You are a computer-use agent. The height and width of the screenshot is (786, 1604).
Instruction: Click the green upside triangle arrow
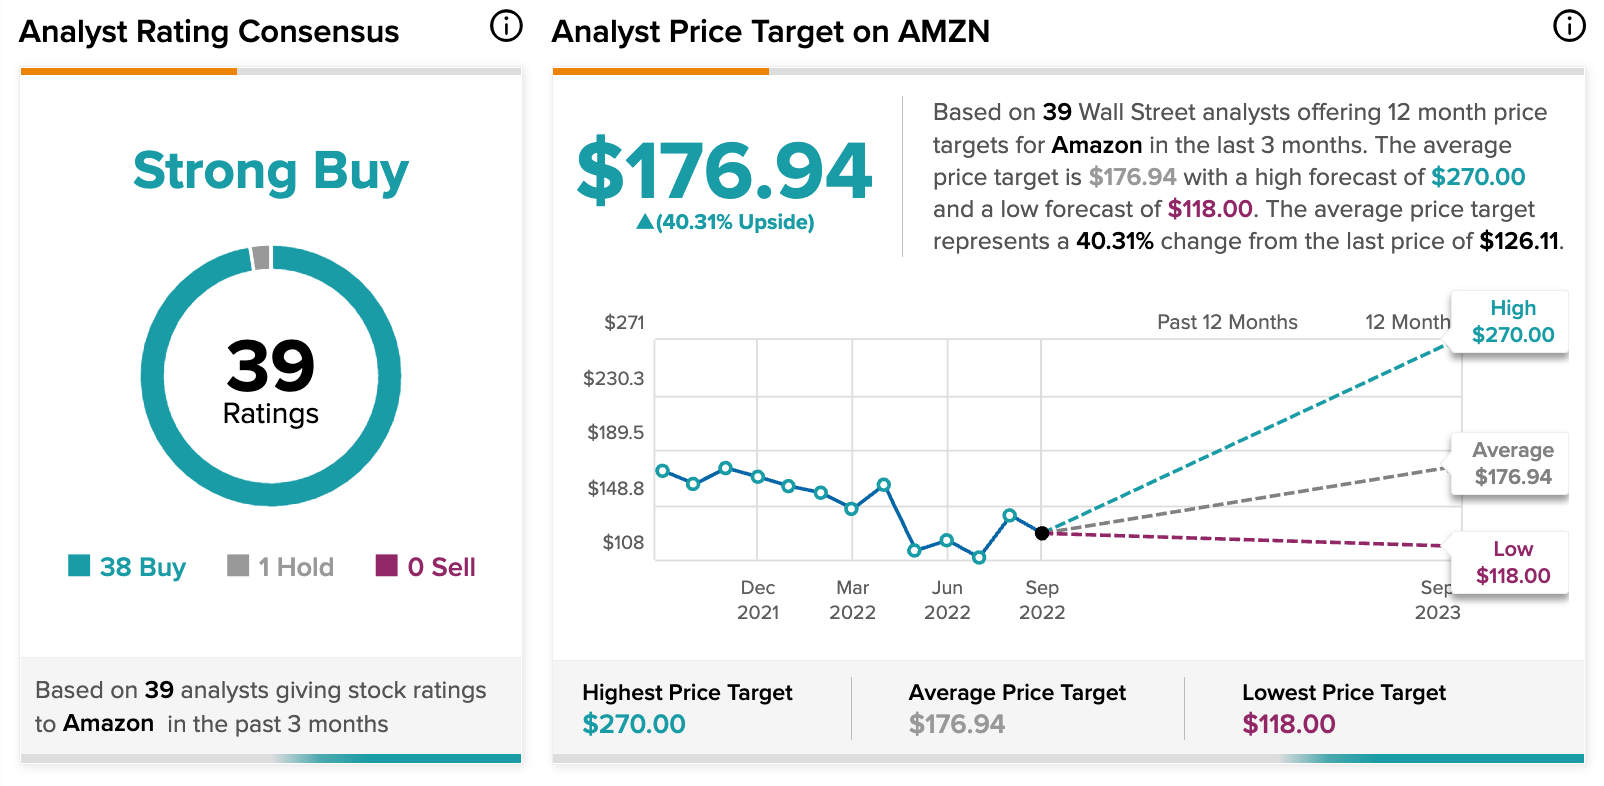coord(645,222)
